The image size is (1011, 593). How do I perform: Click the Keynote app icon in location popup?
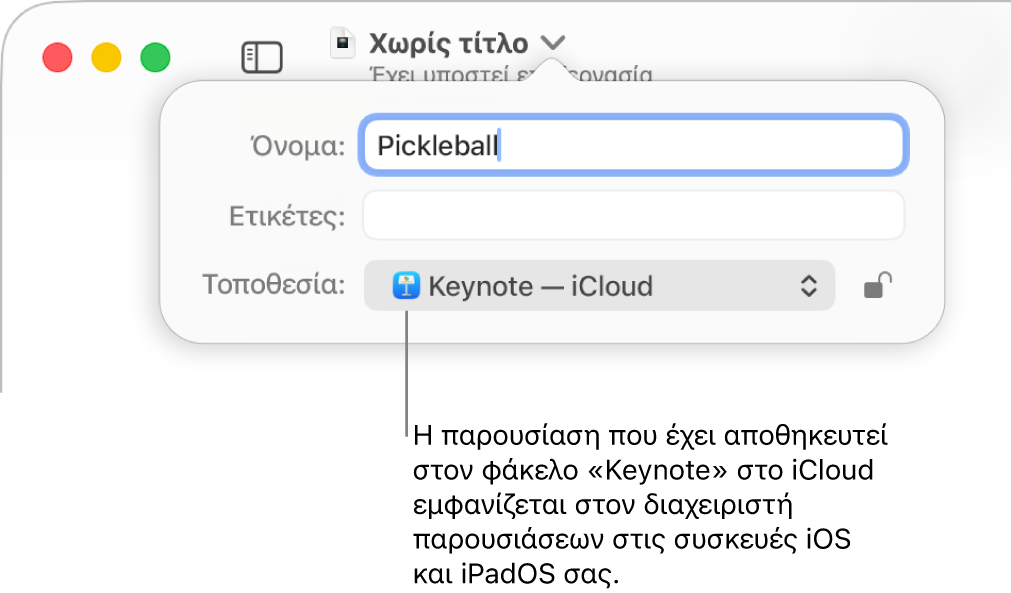click(406, 286)
